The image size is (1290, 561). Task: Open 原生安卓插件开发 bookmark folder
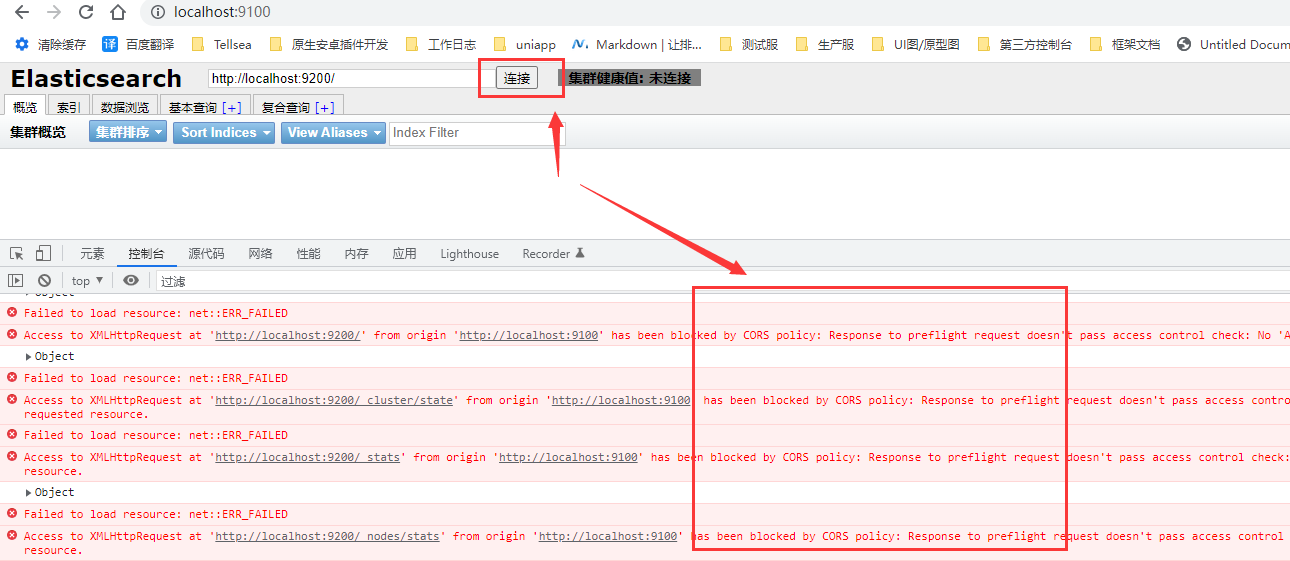(x=329, y=44)
